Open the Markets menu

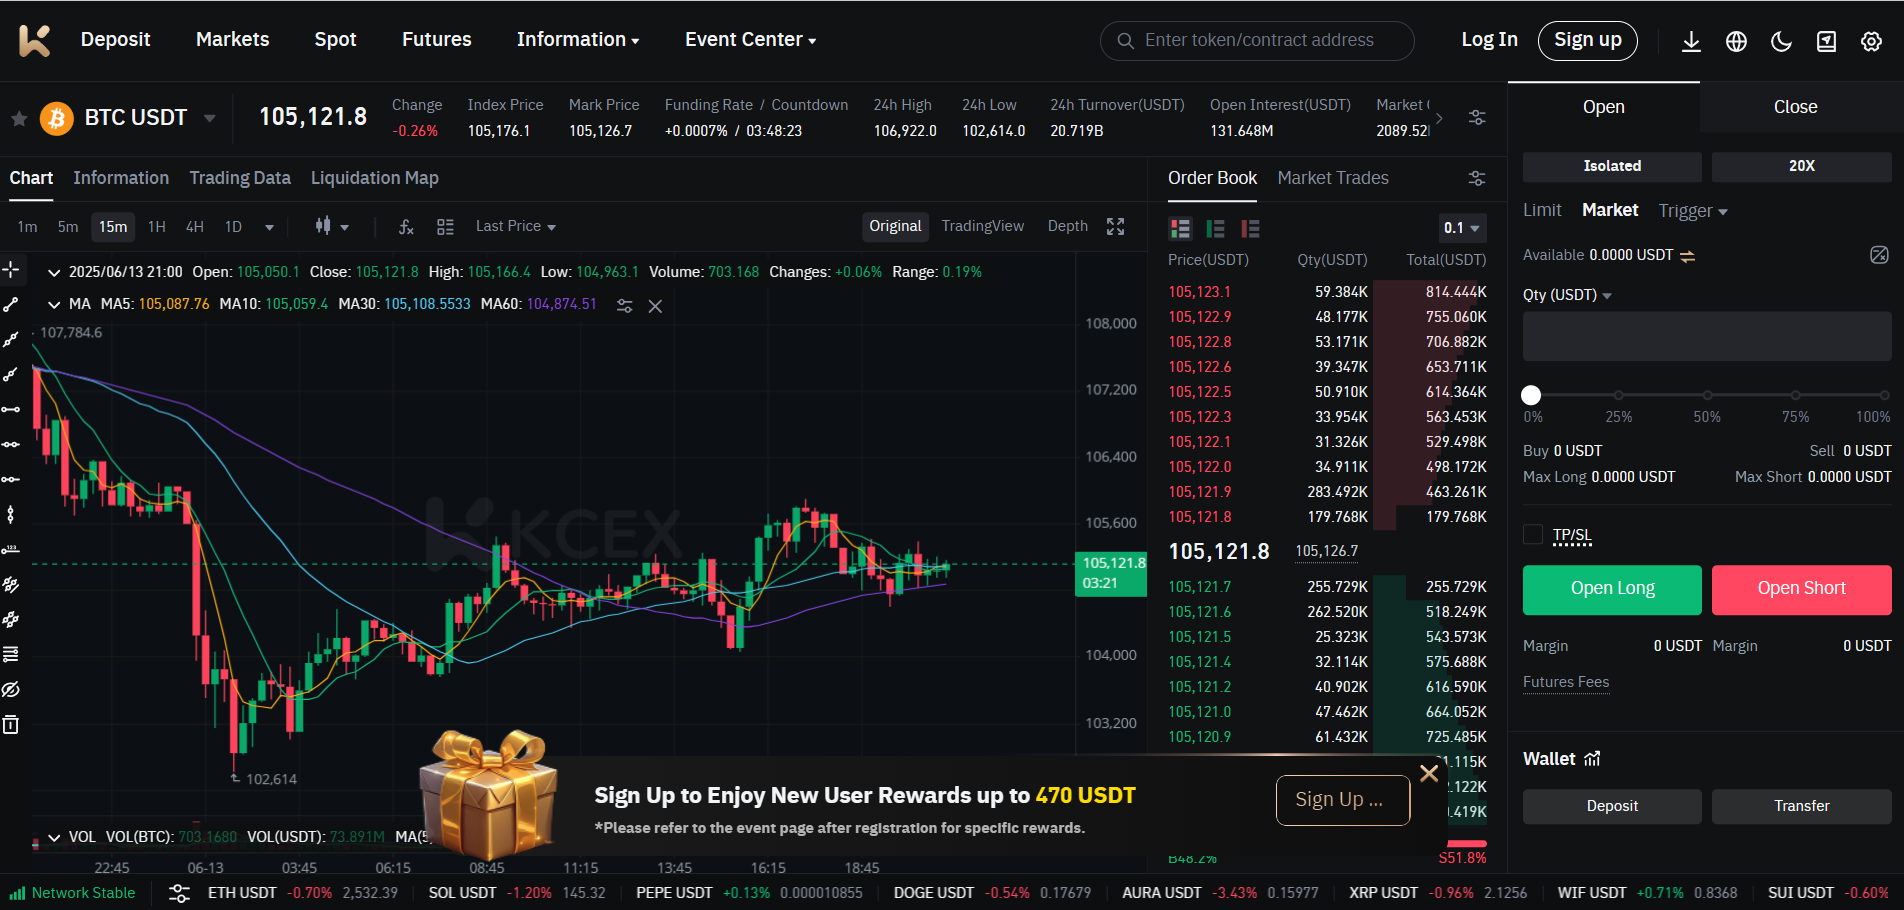[233, 40]
